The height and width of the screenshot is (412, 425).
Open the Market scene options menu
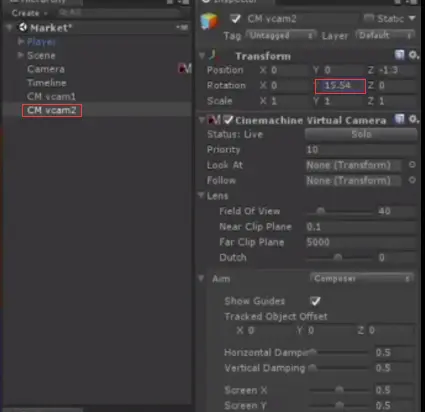pyautogui.click(x=182, y=27)
